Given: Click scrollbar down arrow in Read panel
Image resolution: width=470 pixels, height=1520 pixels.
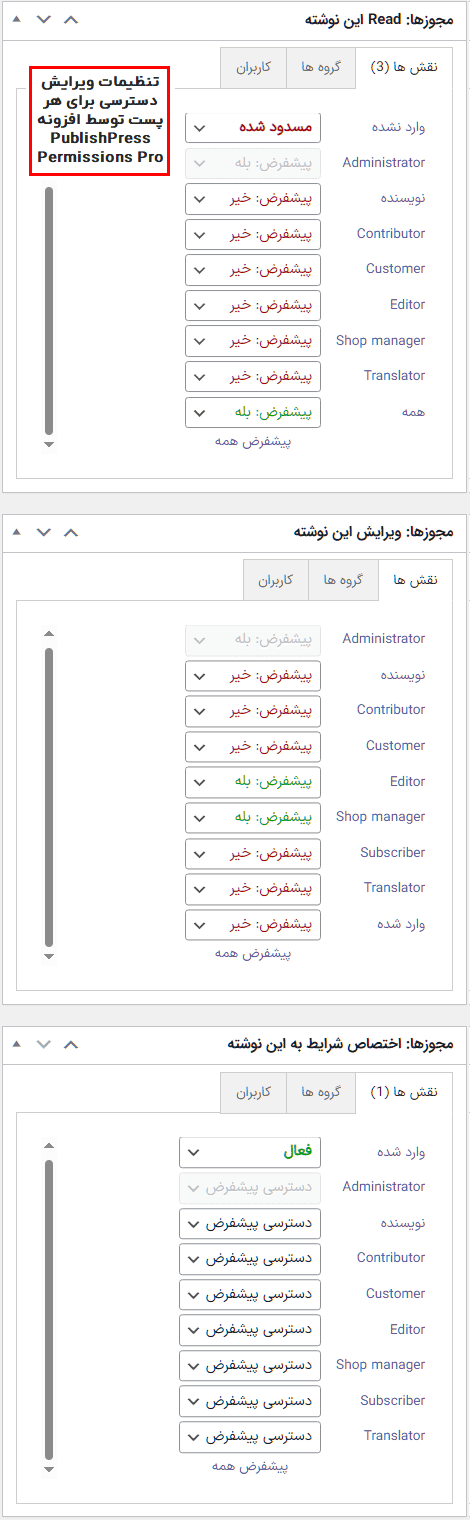Looking at the screenshot, I should 49,445.
